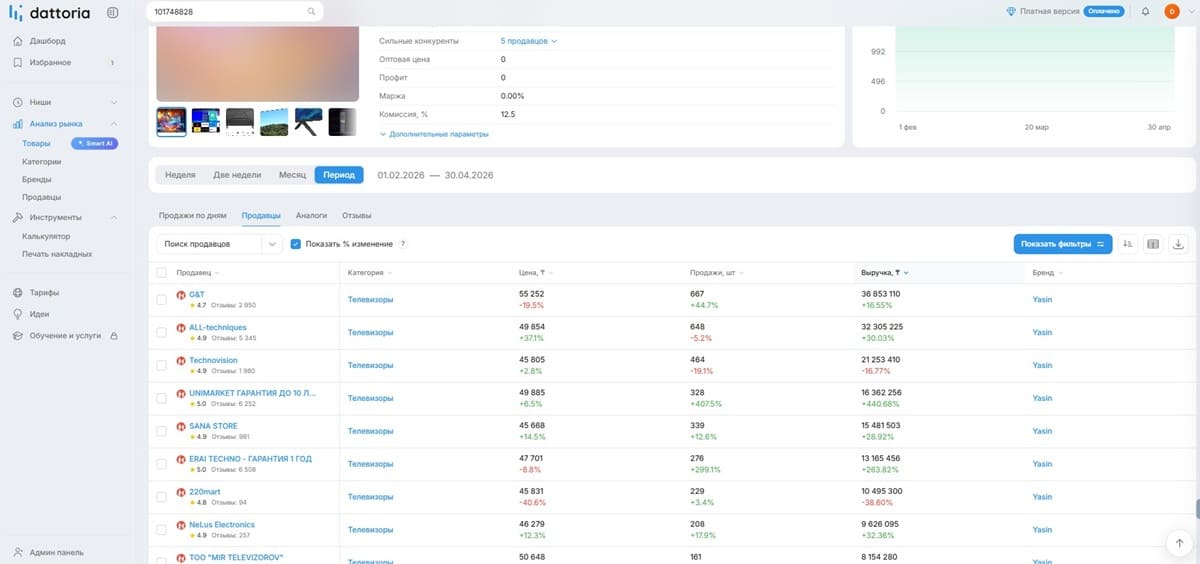
Task: Collapse the Анализ рынка section chevron
Action: coord(113,124)
